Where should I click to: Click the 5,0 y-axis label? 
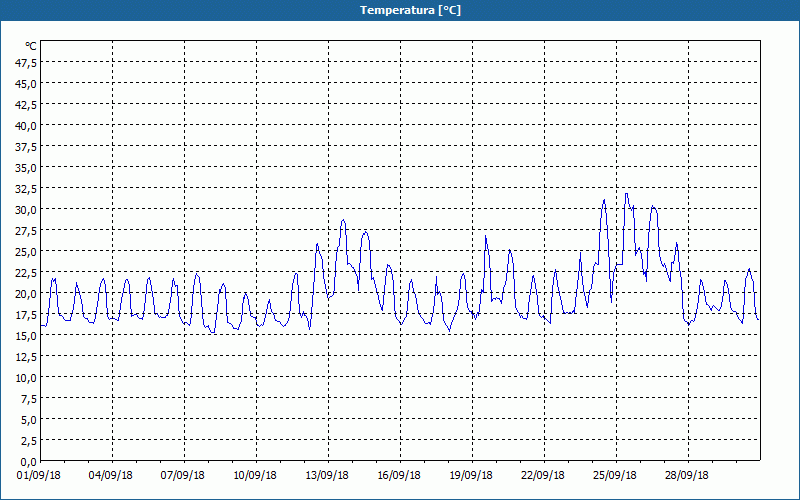pos(28,420)
